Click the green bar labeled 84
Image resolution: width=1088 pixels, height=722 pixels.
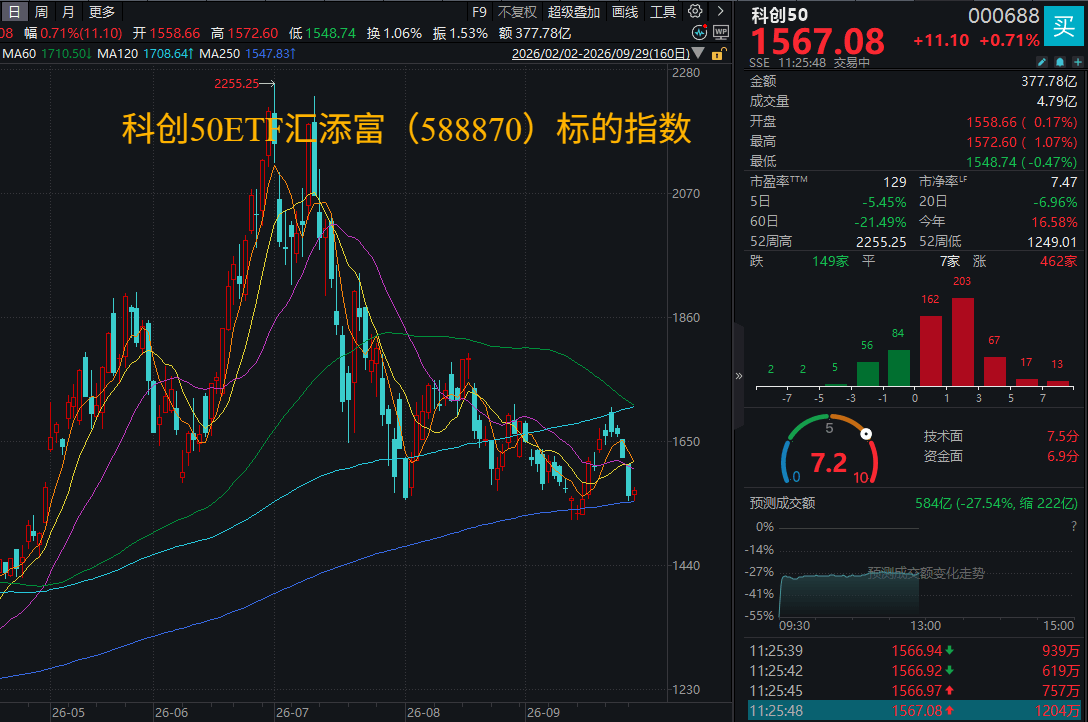(899, 368)
